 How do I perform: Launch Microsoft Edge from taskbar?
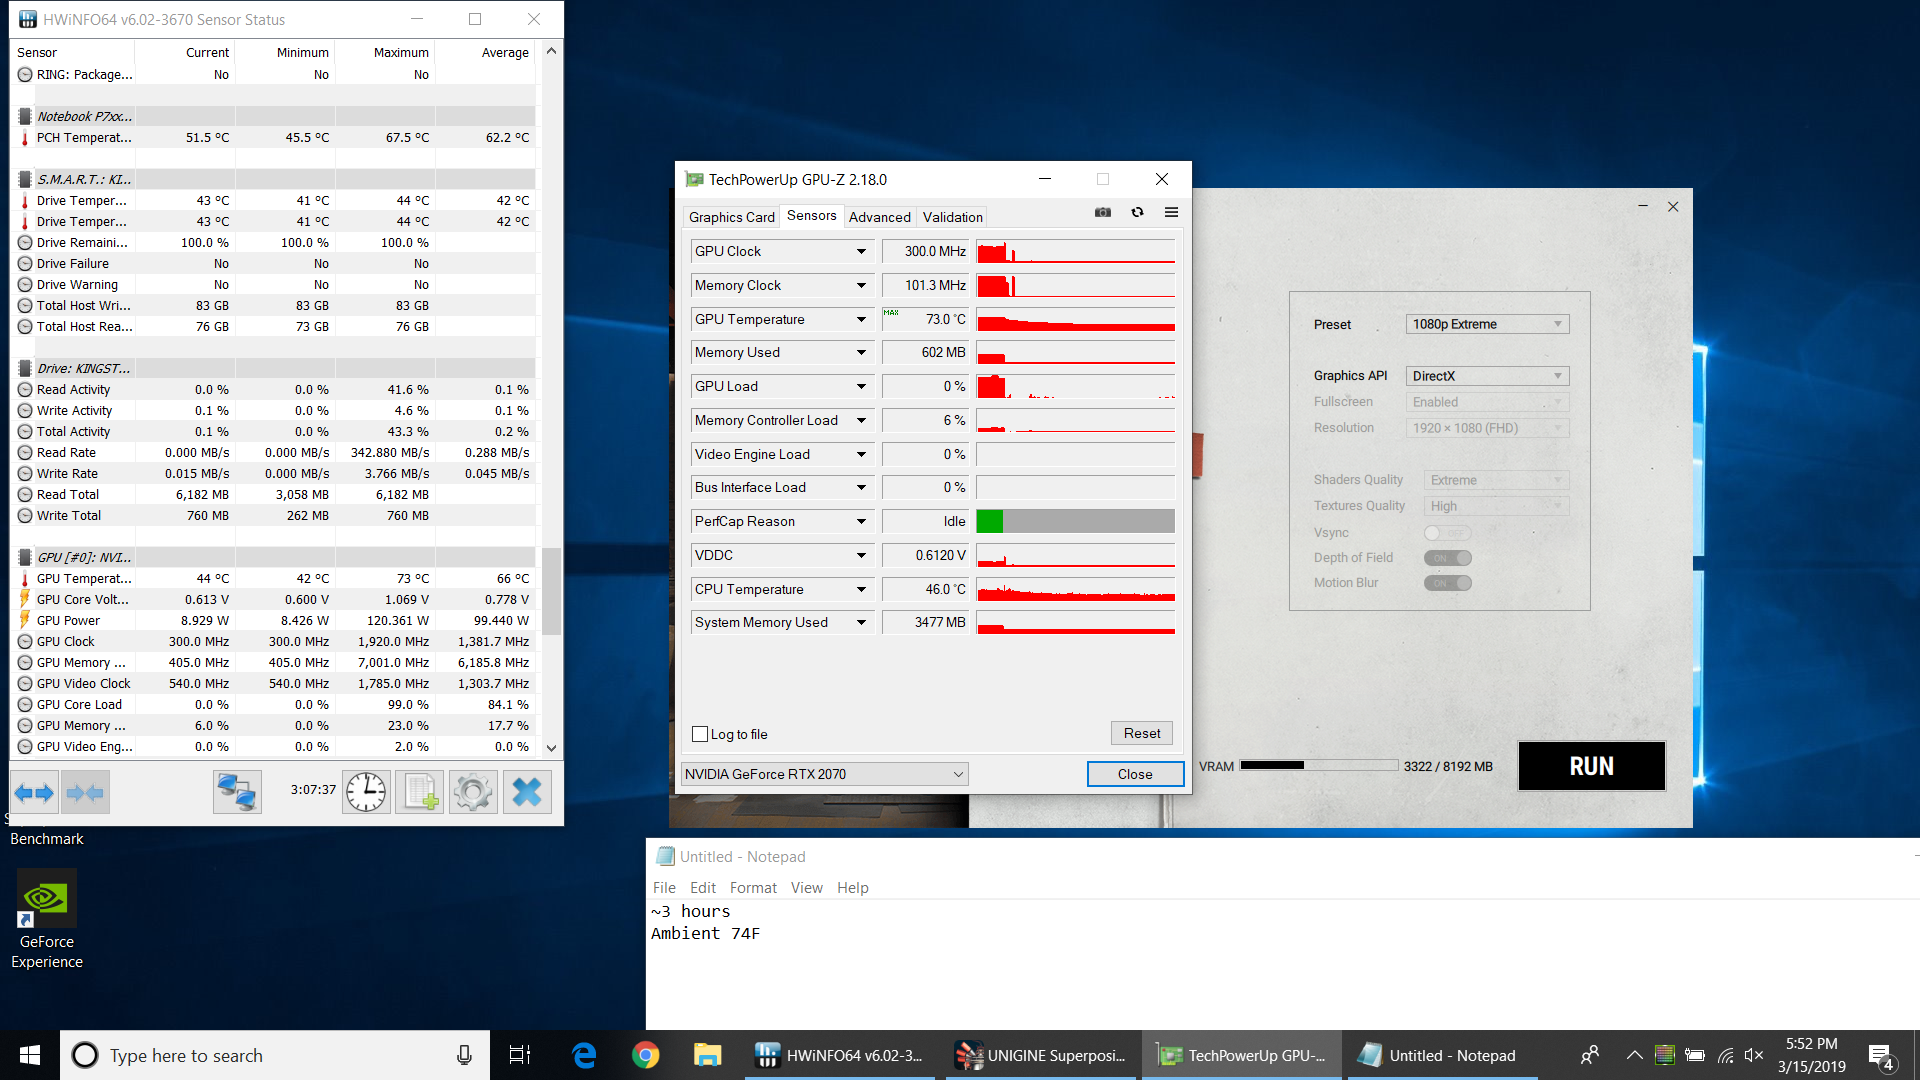[x=584, y=1055]
